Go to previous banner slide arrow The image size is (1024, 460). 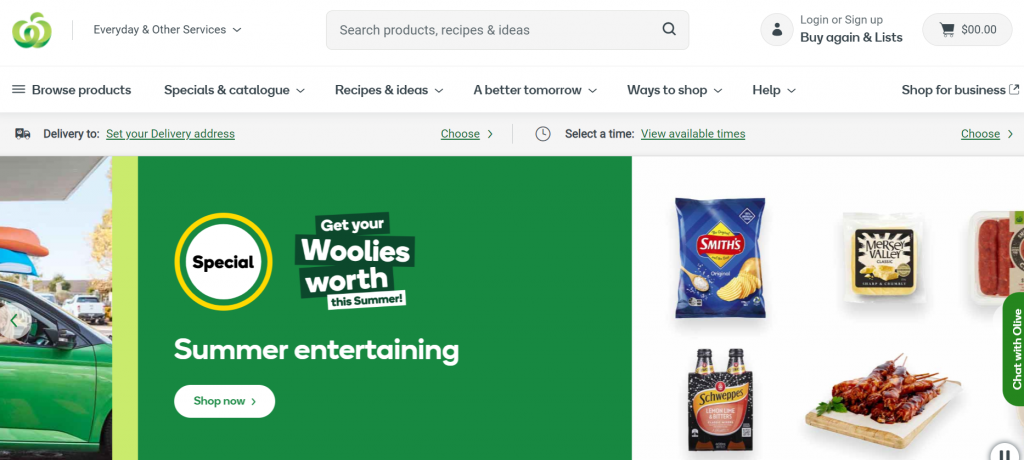click(x=14, y=320)
